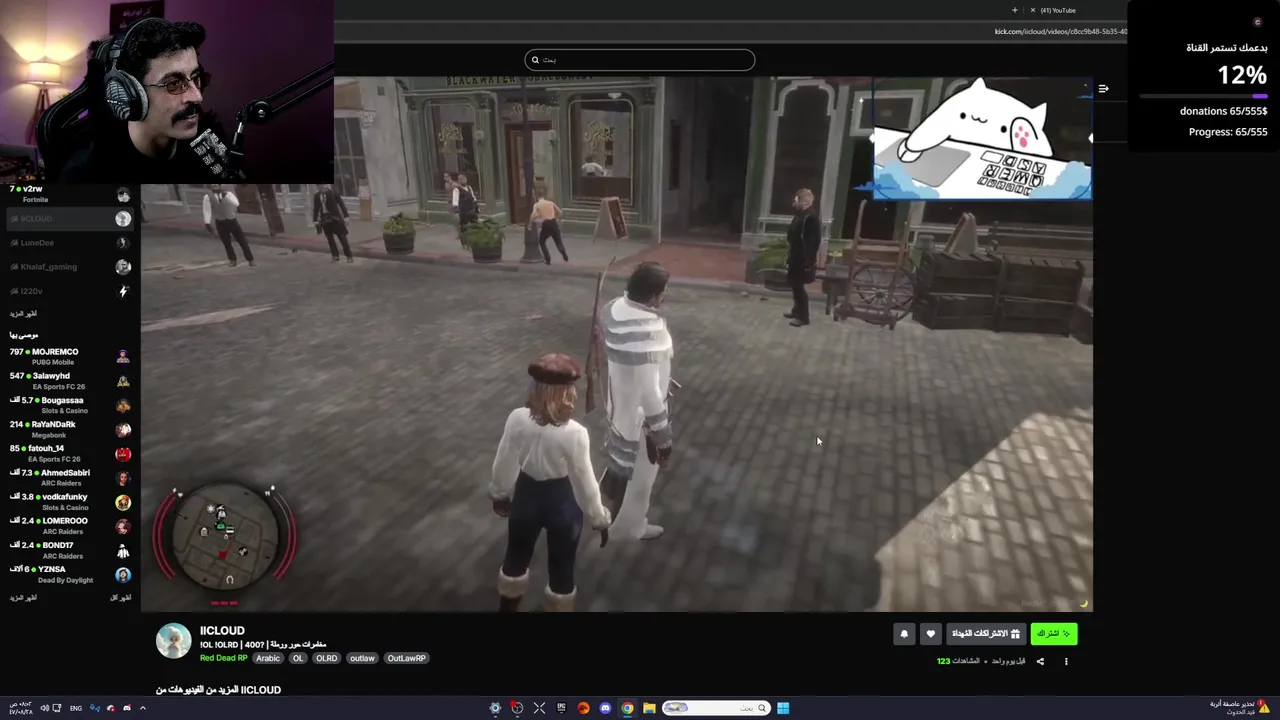Click the taskbar search box
Image resolution: width=1280 pixels, height=720 pixels.
715,708
